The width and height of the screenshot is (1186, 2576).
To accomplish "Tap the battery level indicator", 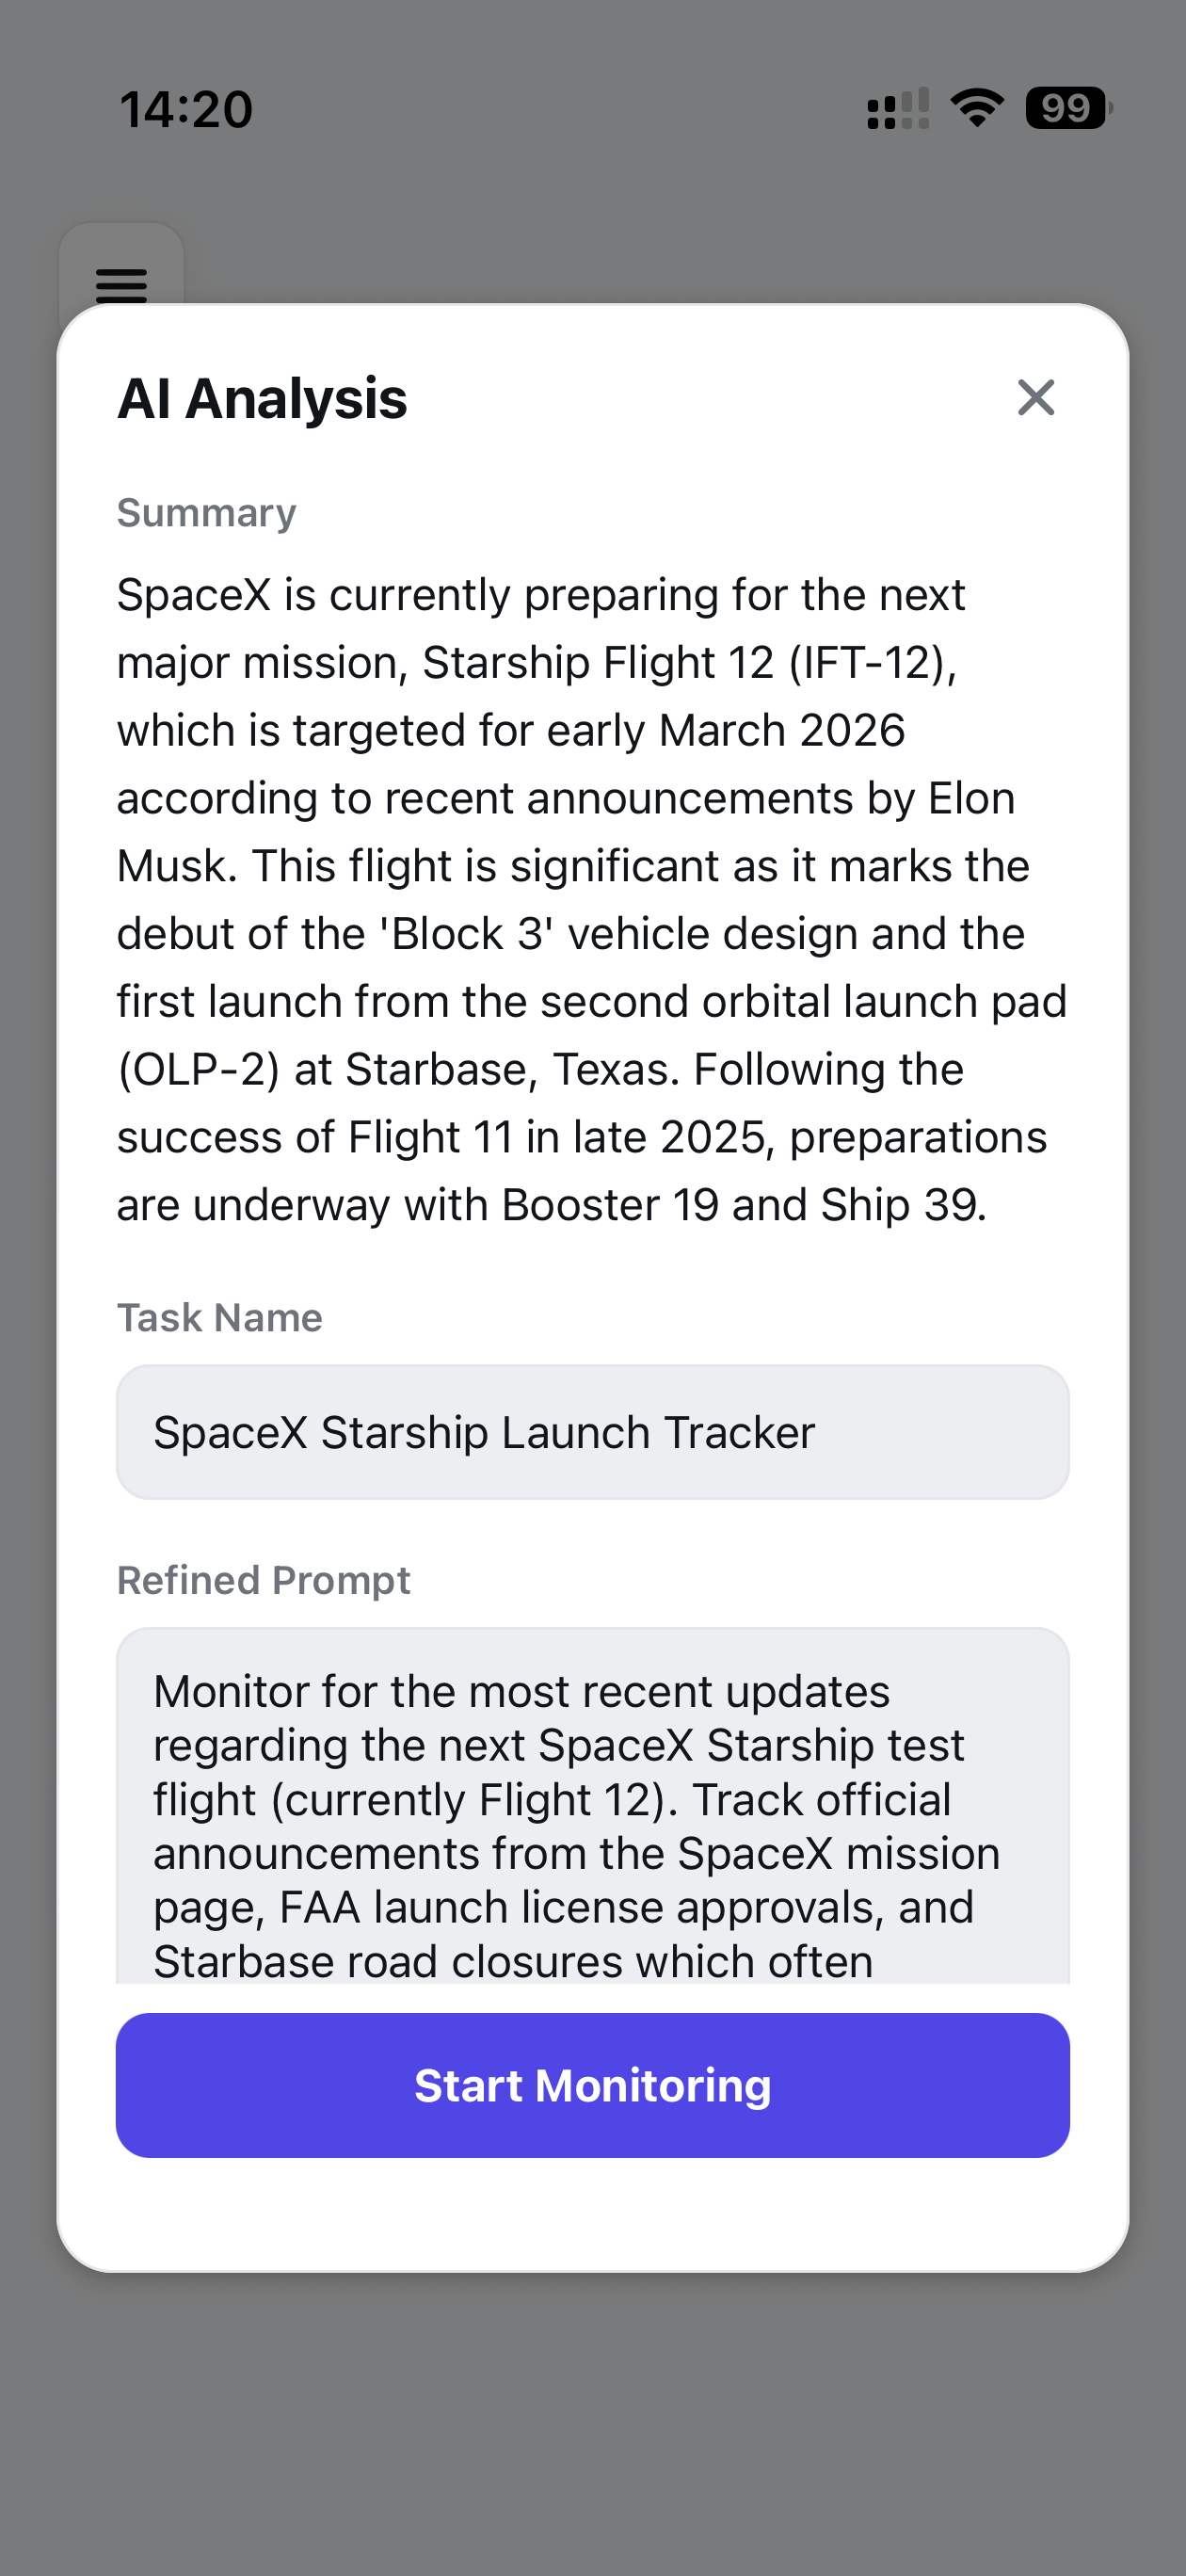I will [x=1067, y=108].
